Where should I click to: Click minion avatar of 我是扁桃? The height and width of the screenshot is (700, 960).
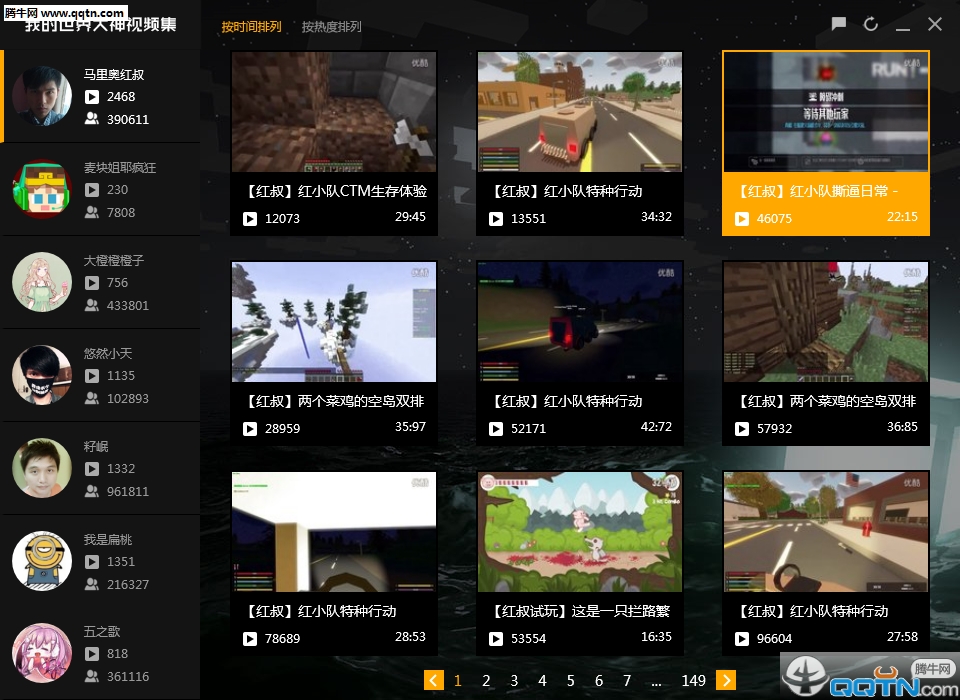[x=42, y=561]
